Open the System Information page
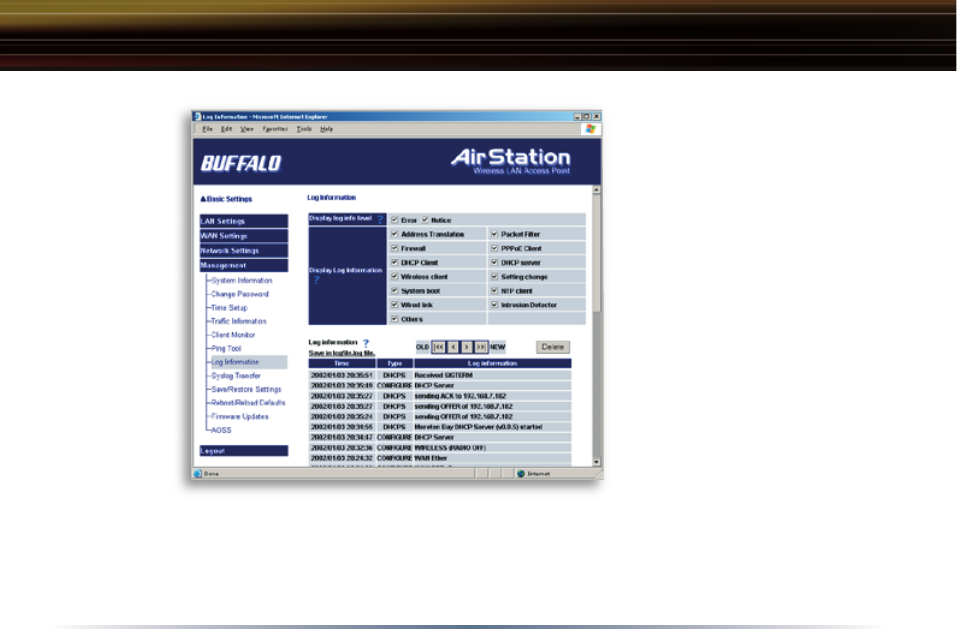Screen dimensions: 957x629 click(242, 281)
